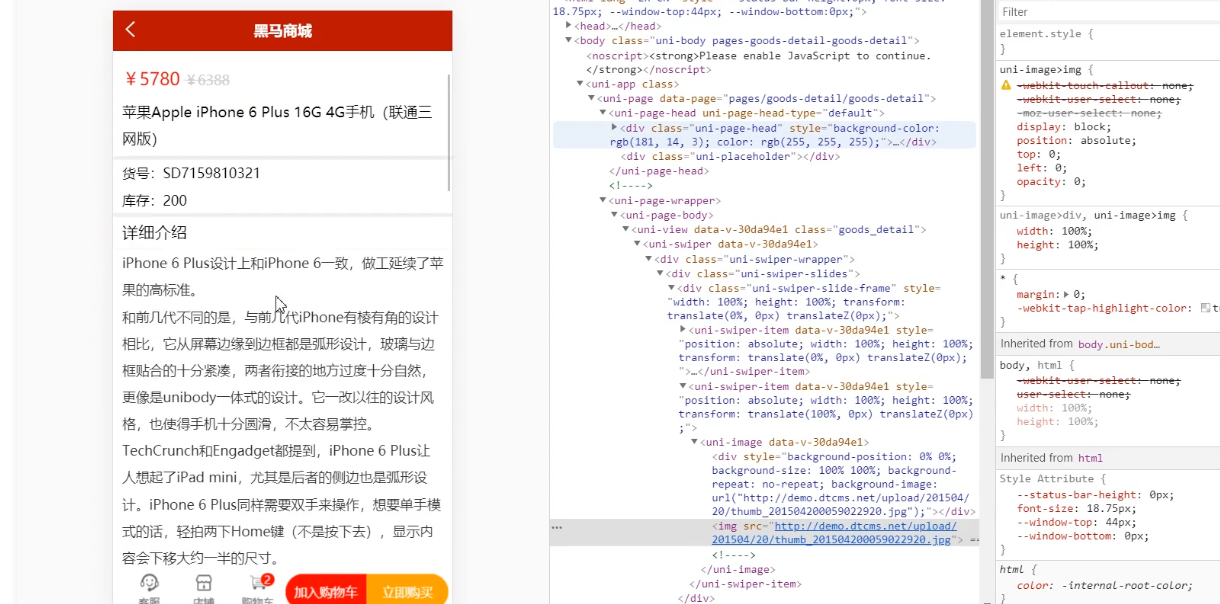Buy now with 立即购买 button
Image resolution: width=1220 pixels, height=604 pixels.
pyautogui.click(x=407, y=591)
